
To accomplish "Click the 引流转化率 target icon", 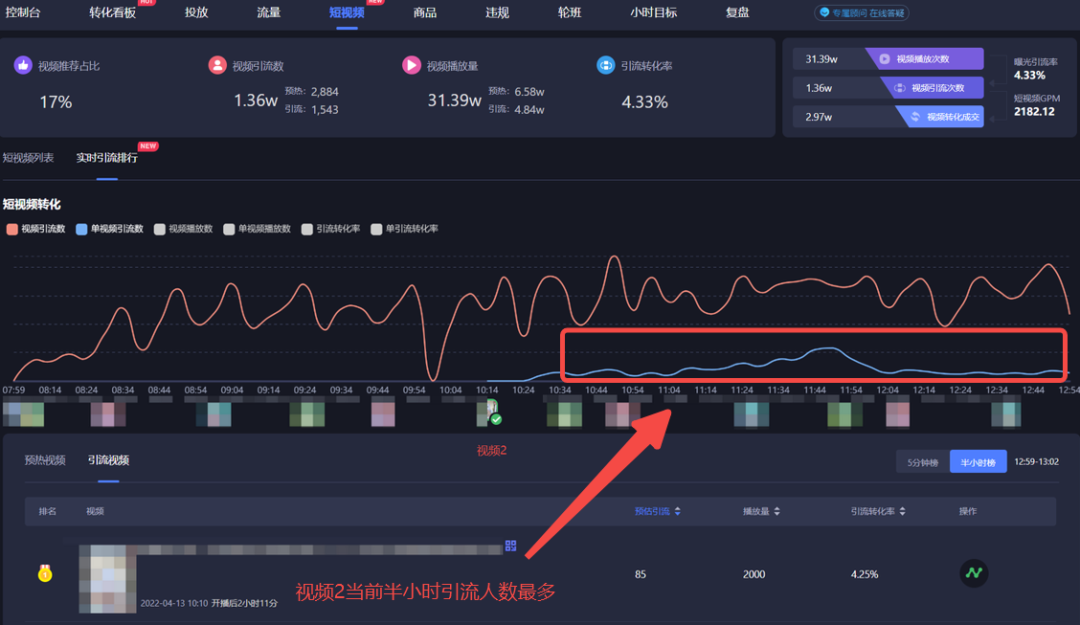I will 605,65.
